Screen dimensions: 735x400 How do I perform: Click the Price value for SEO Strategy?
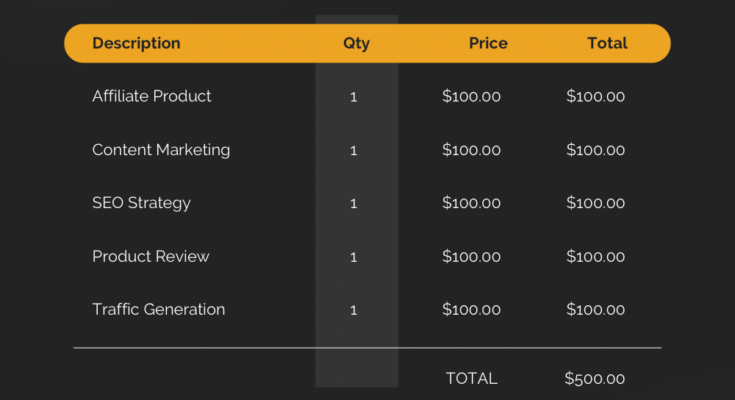click(x=471, y=203)
